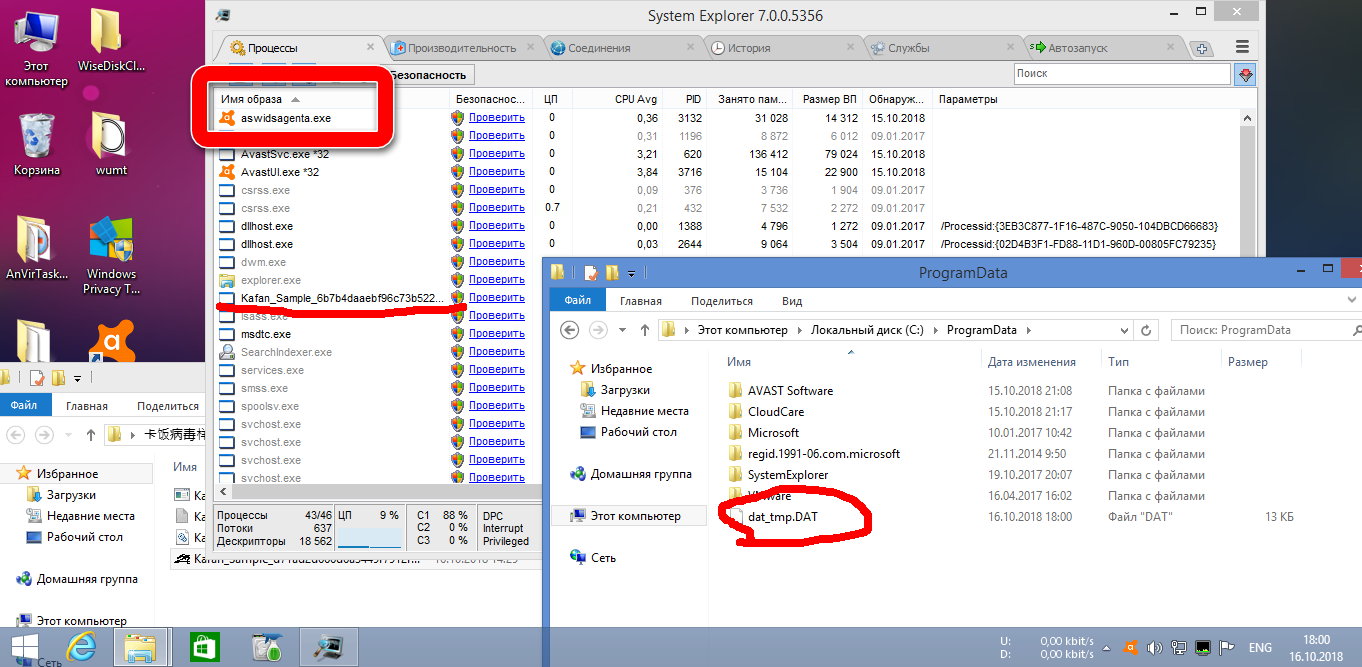
Task: Open the wumt desktop folder
Action: [x=111, y=145]
